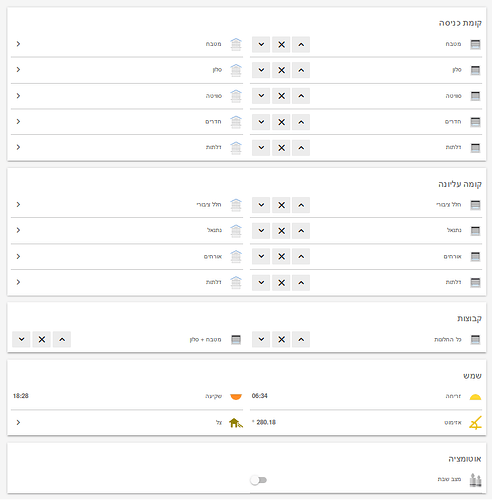The height and width of the screenshot is (500, 492).
Task: Click the window blind icon for מטבח
Action: pos(475,44)
